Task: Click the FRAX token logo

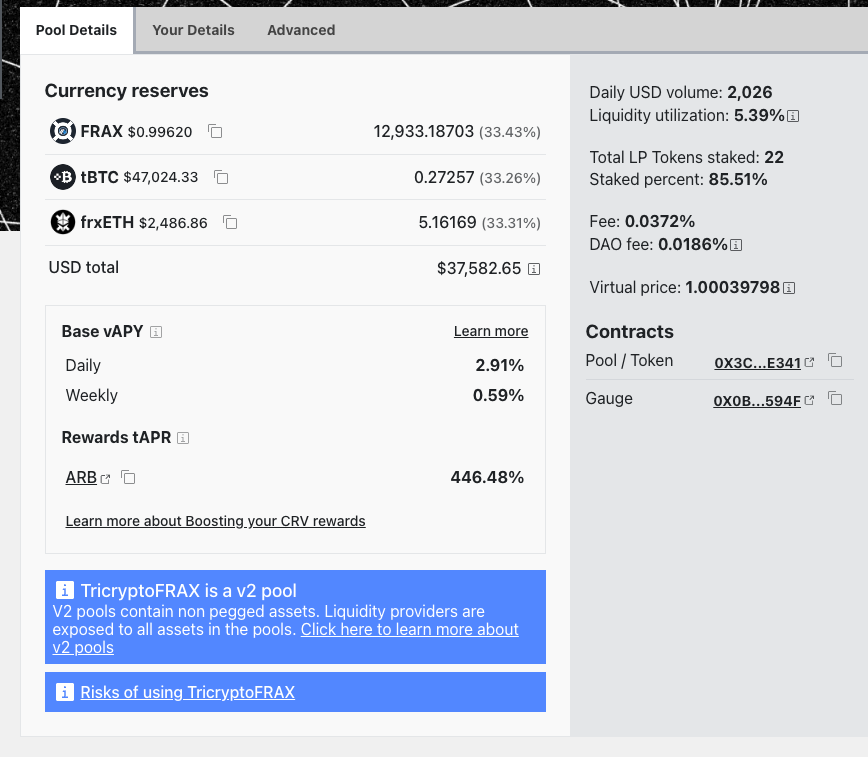Action: point(63,131)
